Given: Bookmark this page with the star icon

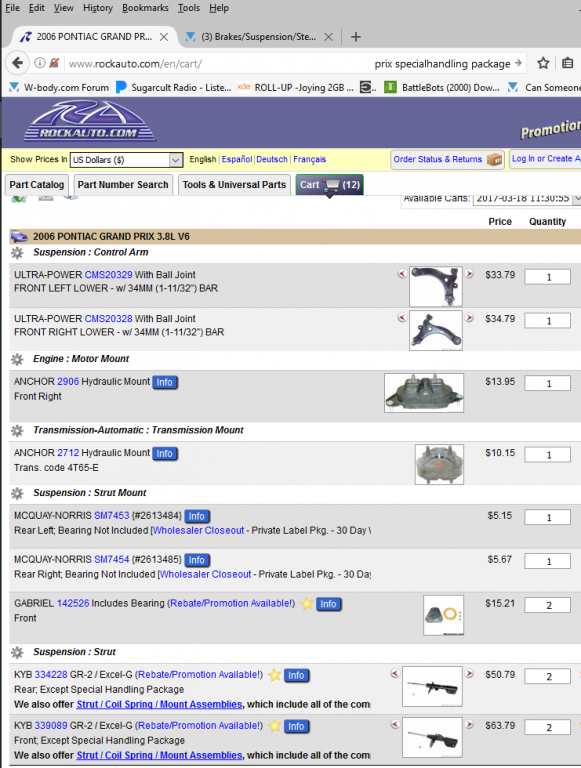Looking at the screenshot, I should (x=543, y=63).
